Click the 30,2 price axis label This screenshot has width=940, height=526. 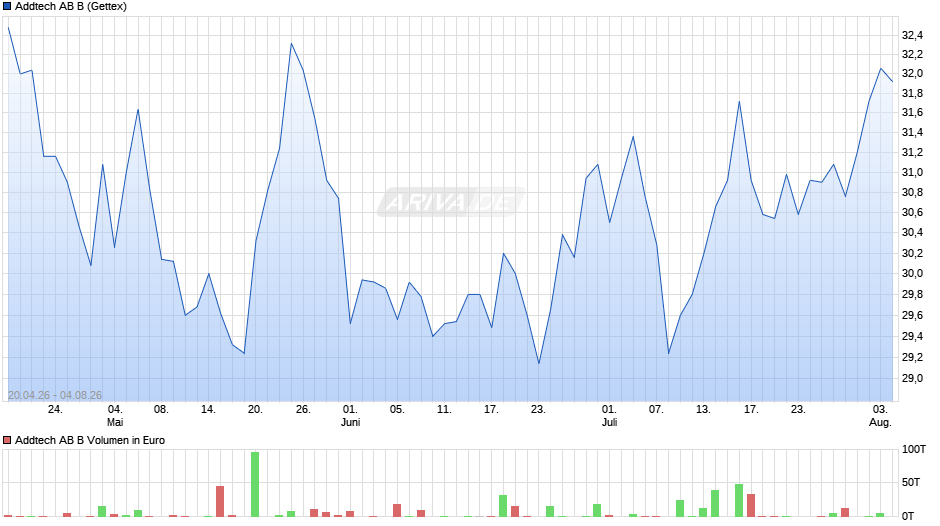(x=912, y=253)
